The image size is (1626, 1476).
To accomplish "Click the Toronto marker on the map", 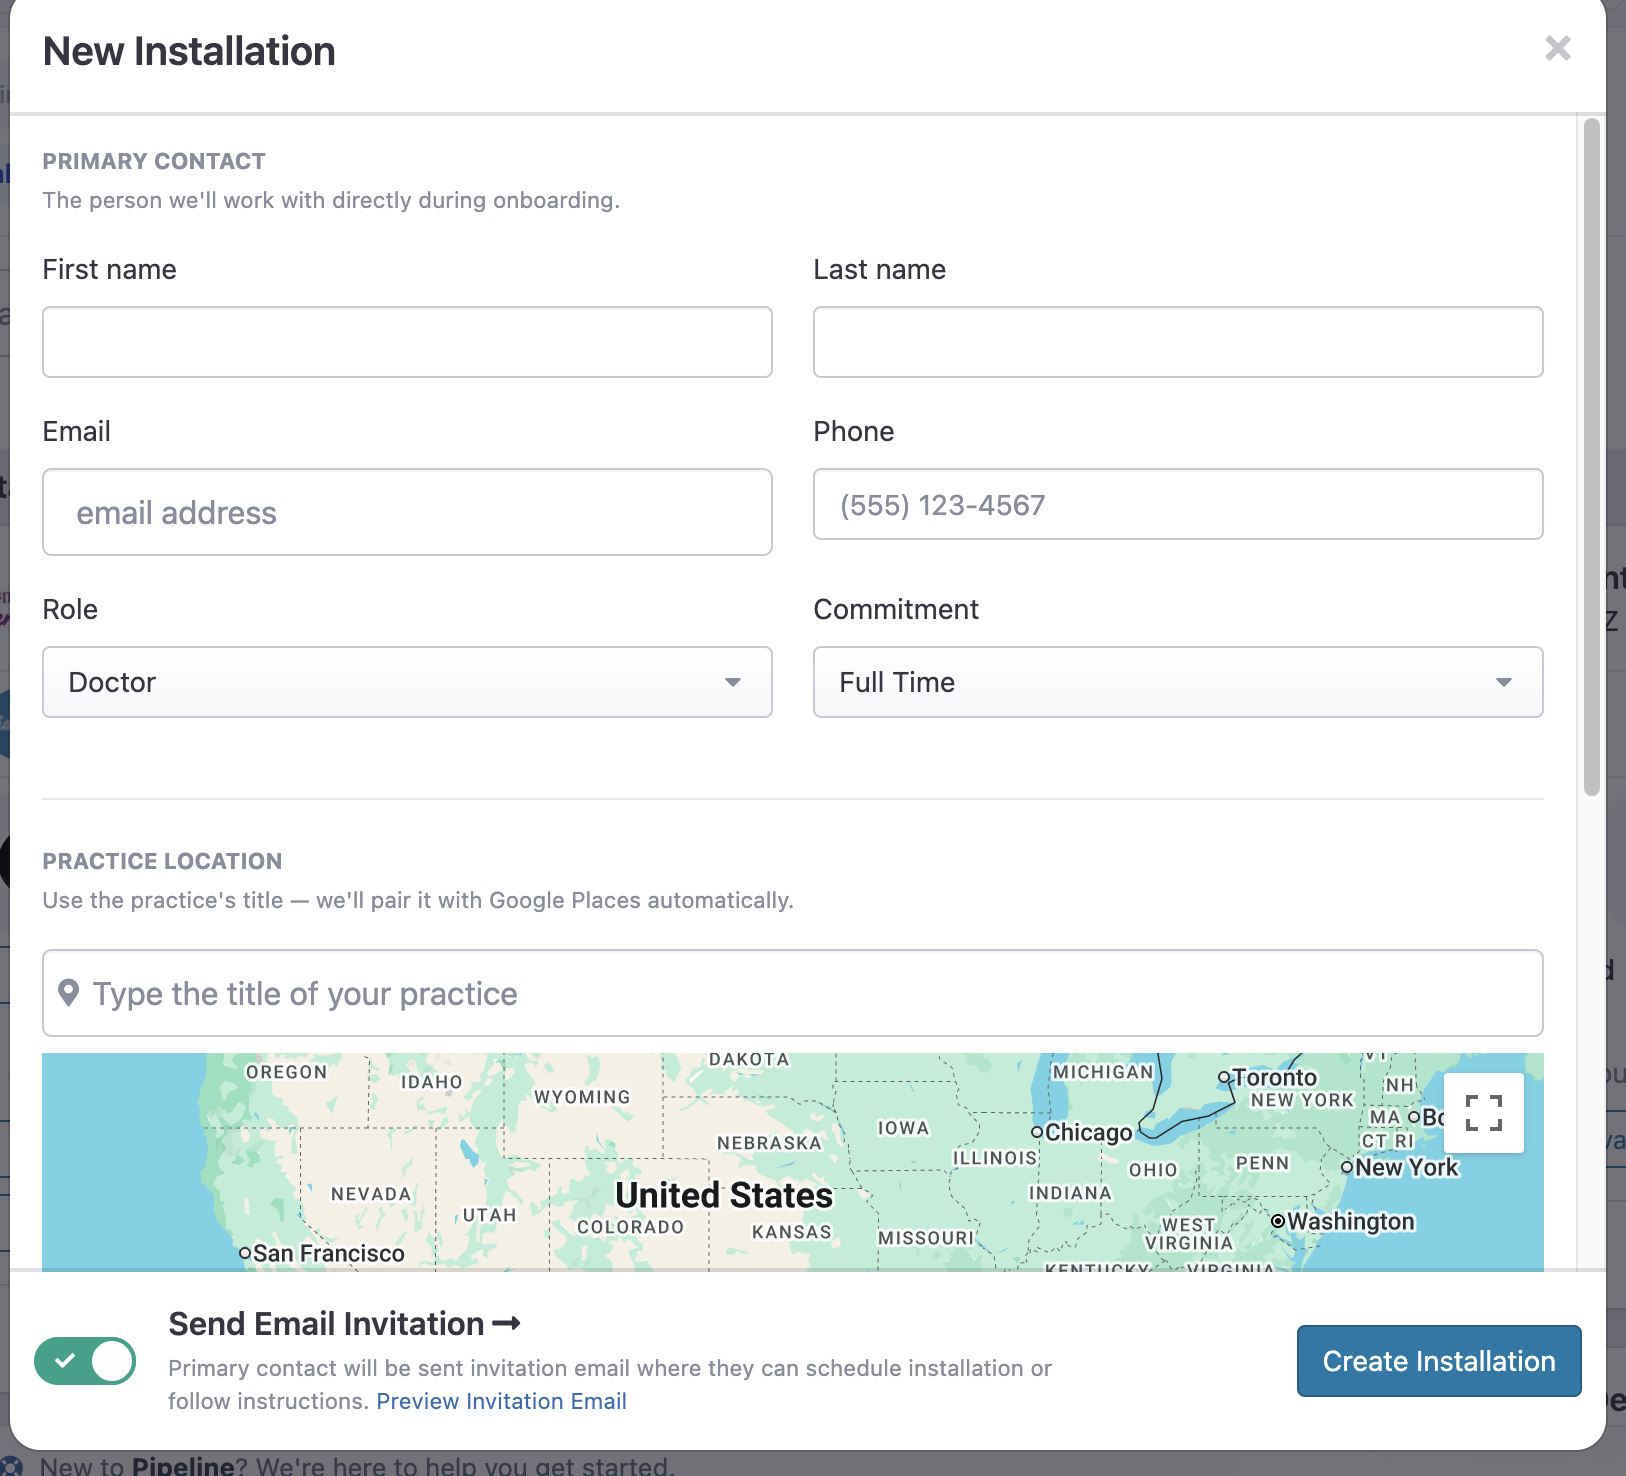I will pos(1224,1077).
